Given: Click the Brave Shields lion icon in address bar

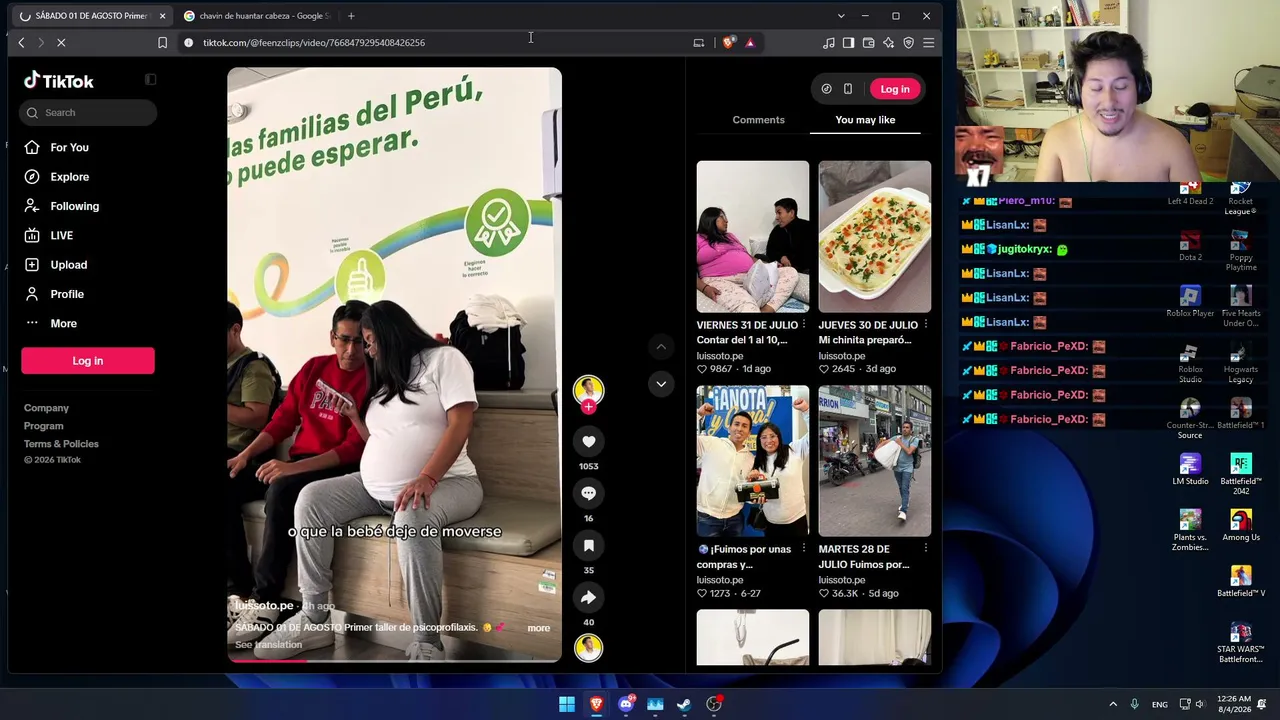Looking at the screenshot, I should pos(728,42).
